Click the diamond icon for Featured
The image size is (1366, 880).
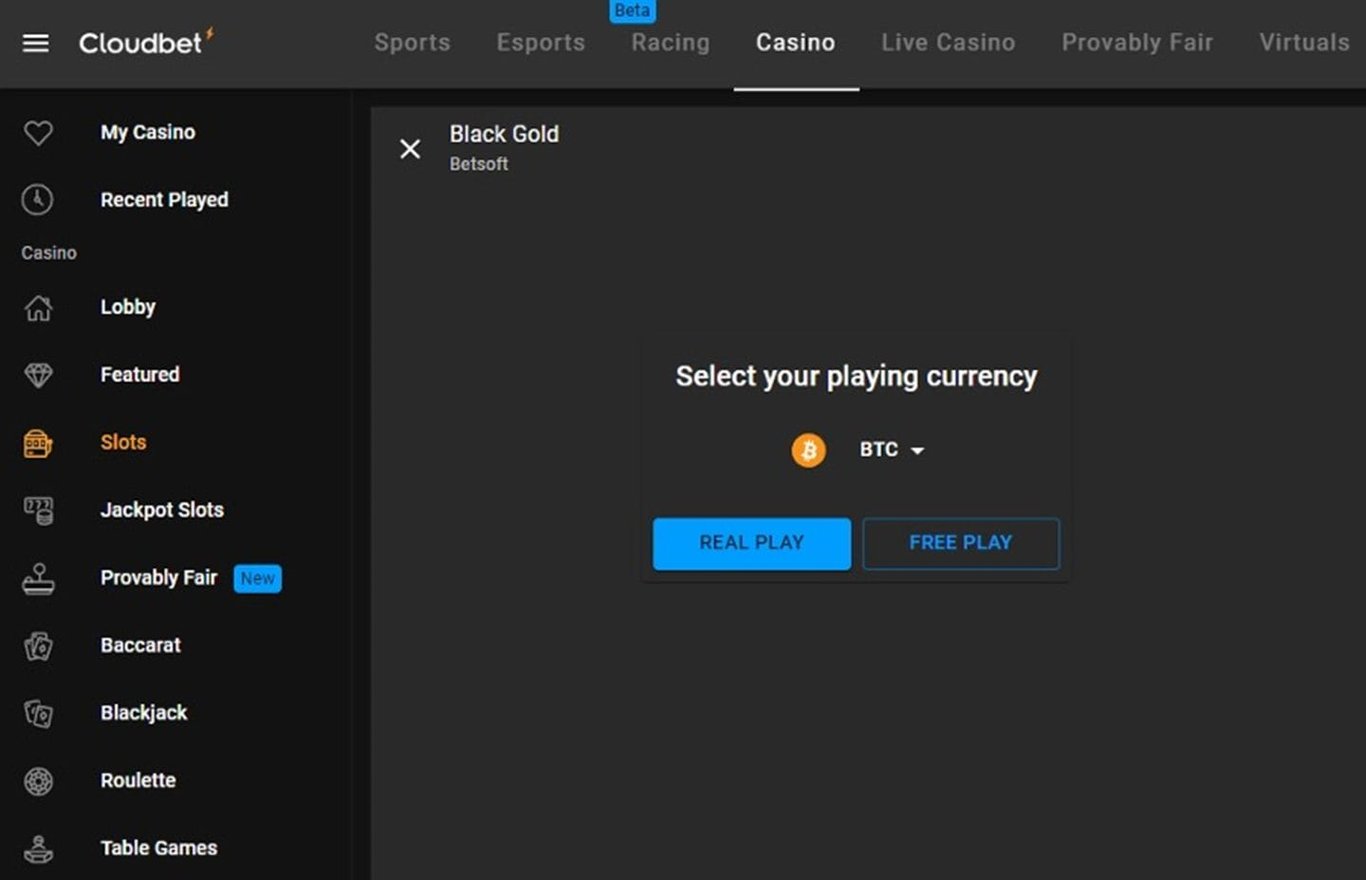click(x=38, y=375)
